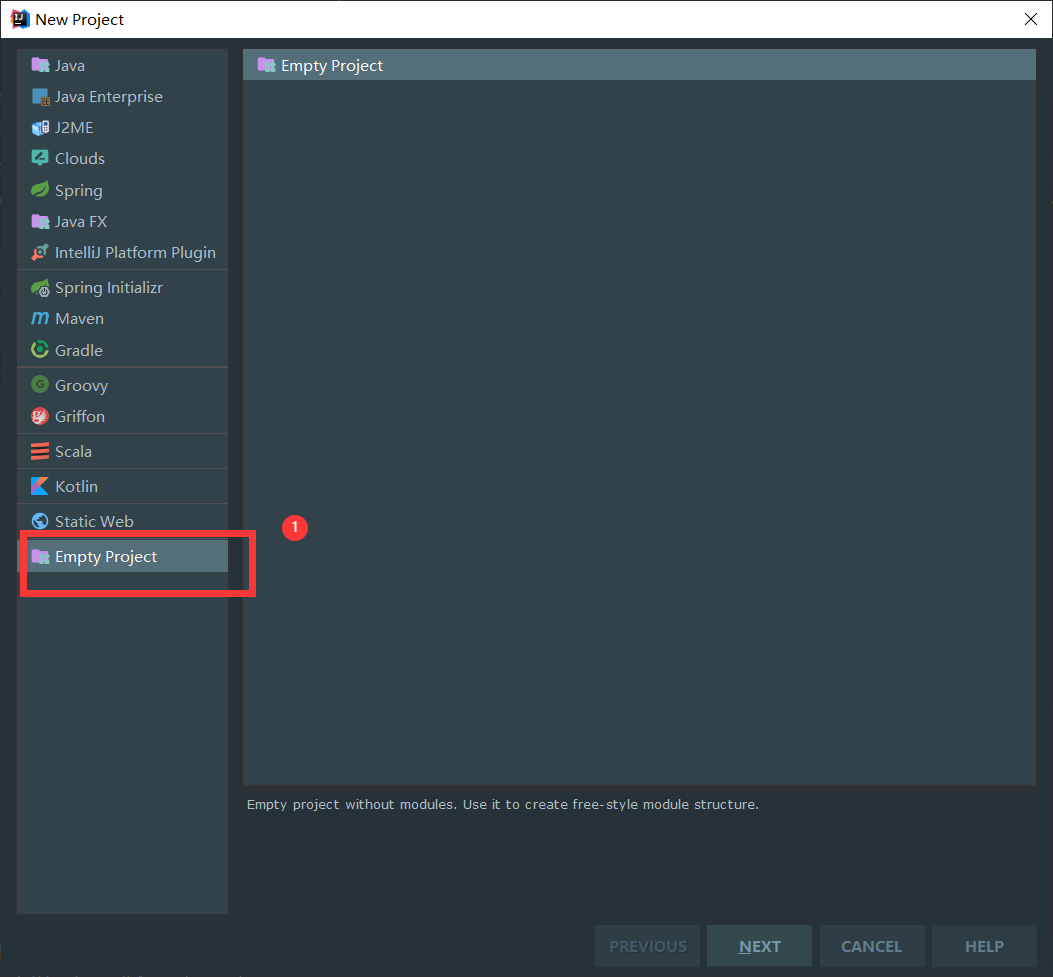
Task: Pick the Clouds project type
Action: pyautogui.click(x=80, y=158)
